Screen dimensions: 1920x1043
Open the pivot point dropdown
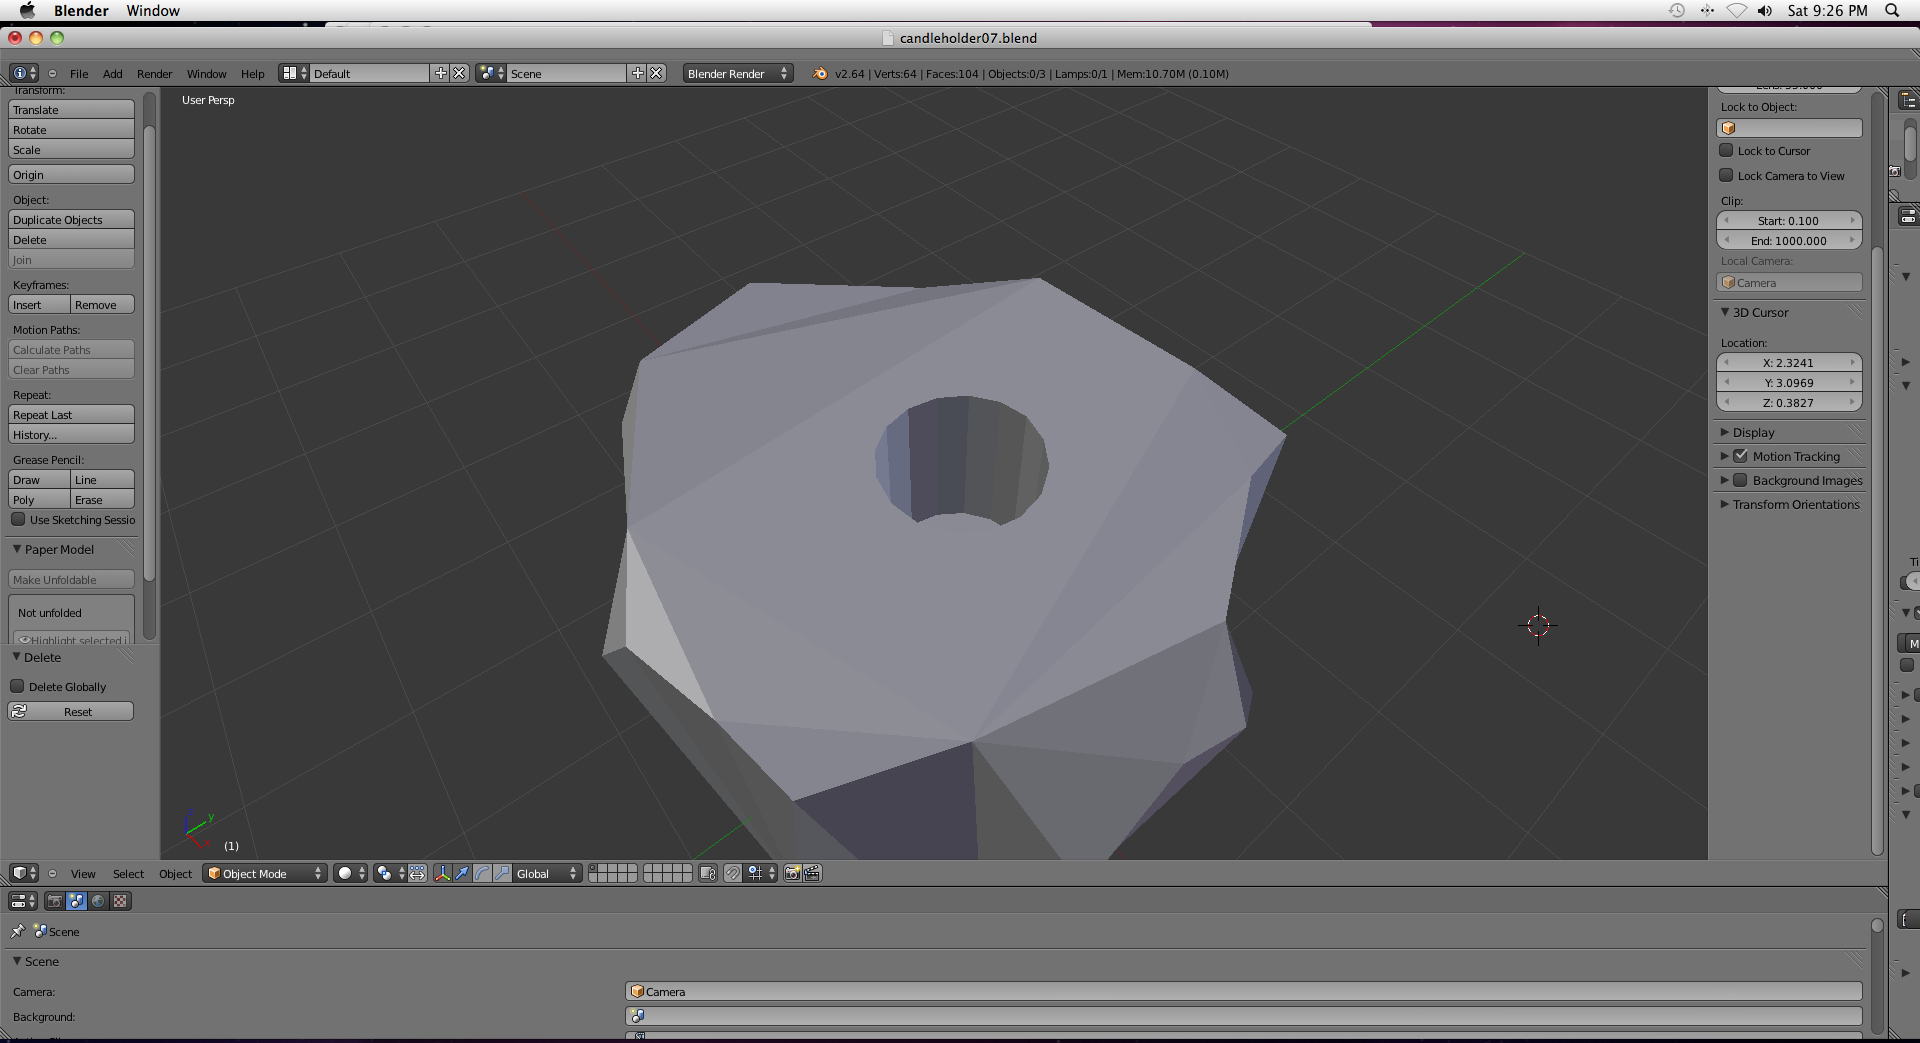pos(390,873)
